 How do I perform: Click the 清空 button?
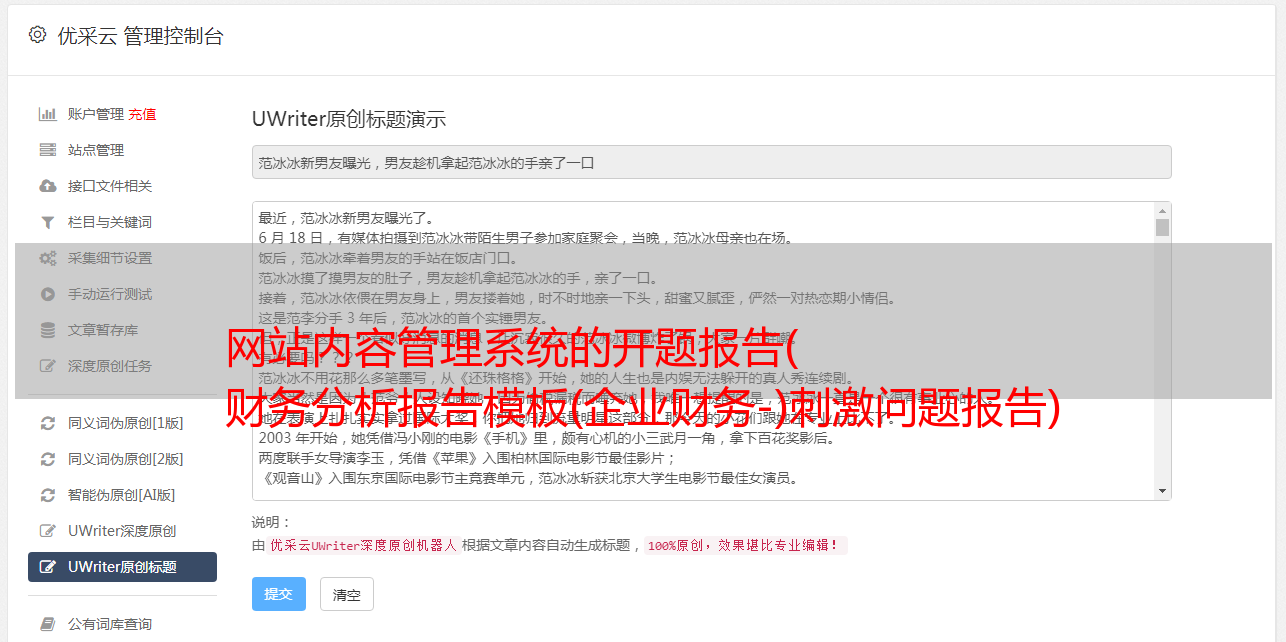tap(347, 594)
